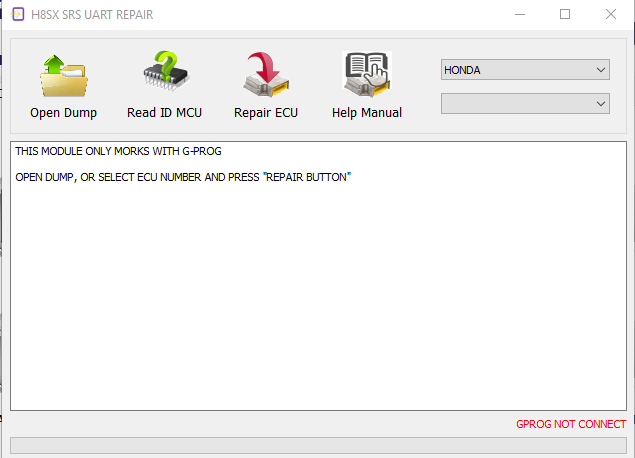Click the 'OPEN DUMP, OR SELECT ECU NUMBER' line
The image size is (635, 458).
(183, 177)
